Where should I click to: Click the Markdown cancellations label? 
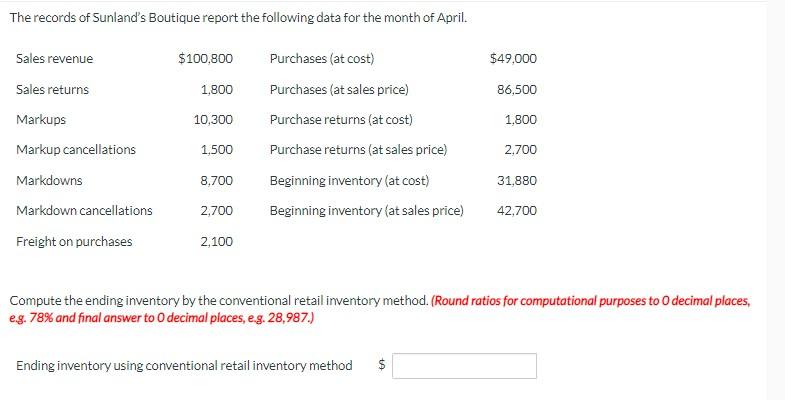coord(84,210)
